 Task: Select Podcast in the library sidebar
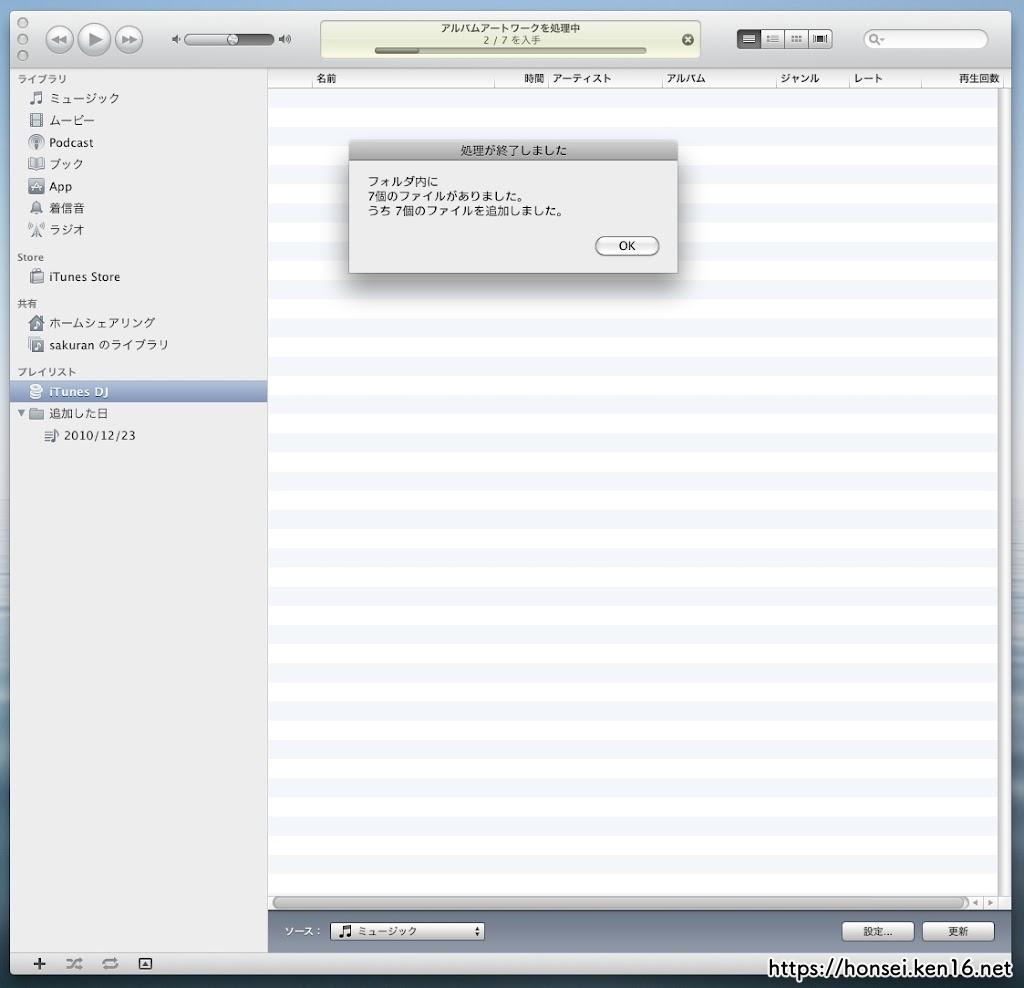[x=70, y=142]
